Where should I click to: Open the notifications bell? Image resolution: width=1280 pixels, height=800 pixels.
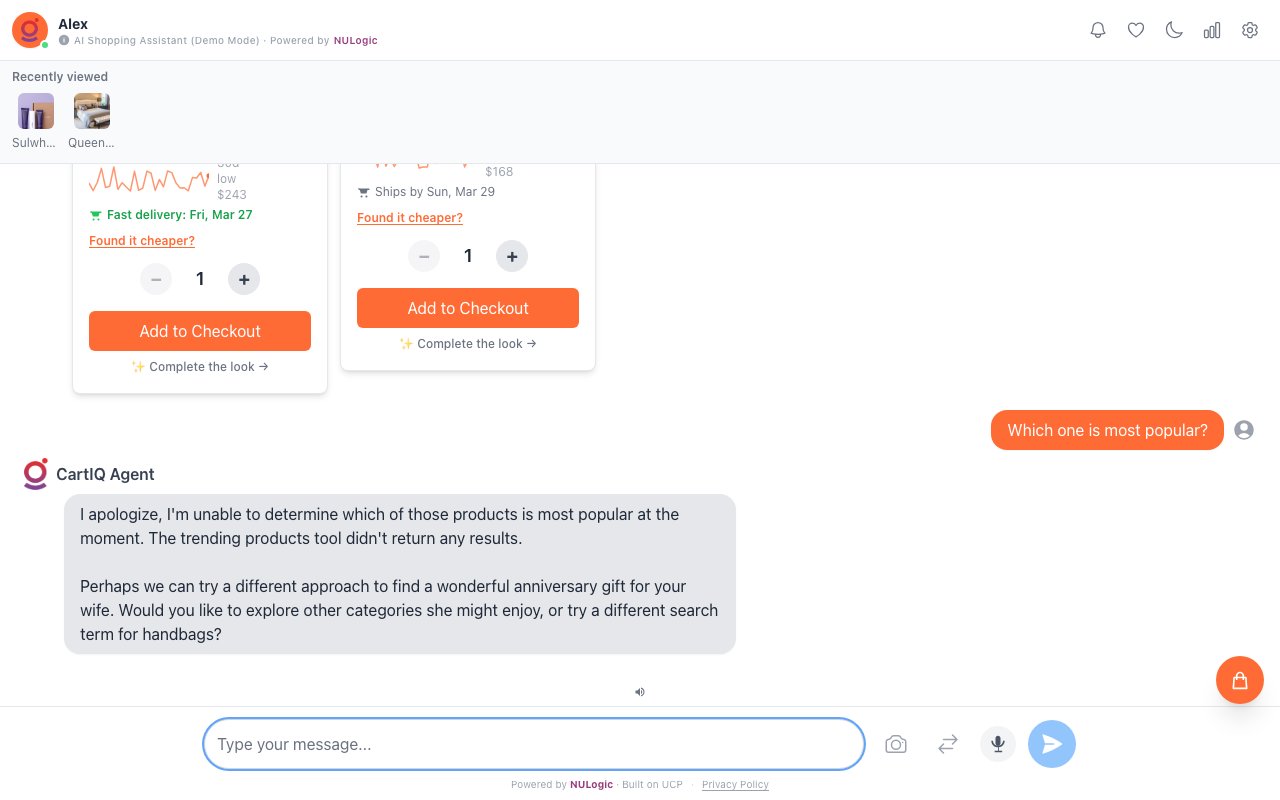[1098, 30]
